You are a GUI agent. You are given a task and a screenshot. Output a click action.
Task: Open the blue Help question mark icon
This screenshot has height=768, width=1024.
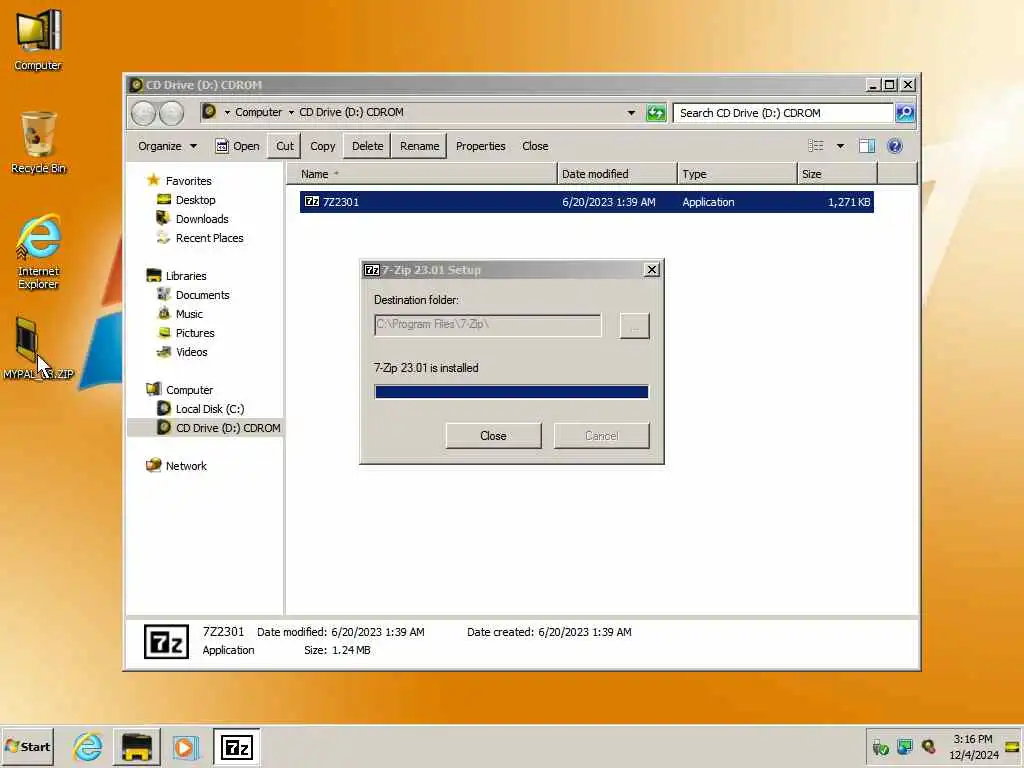click(895, 146)
